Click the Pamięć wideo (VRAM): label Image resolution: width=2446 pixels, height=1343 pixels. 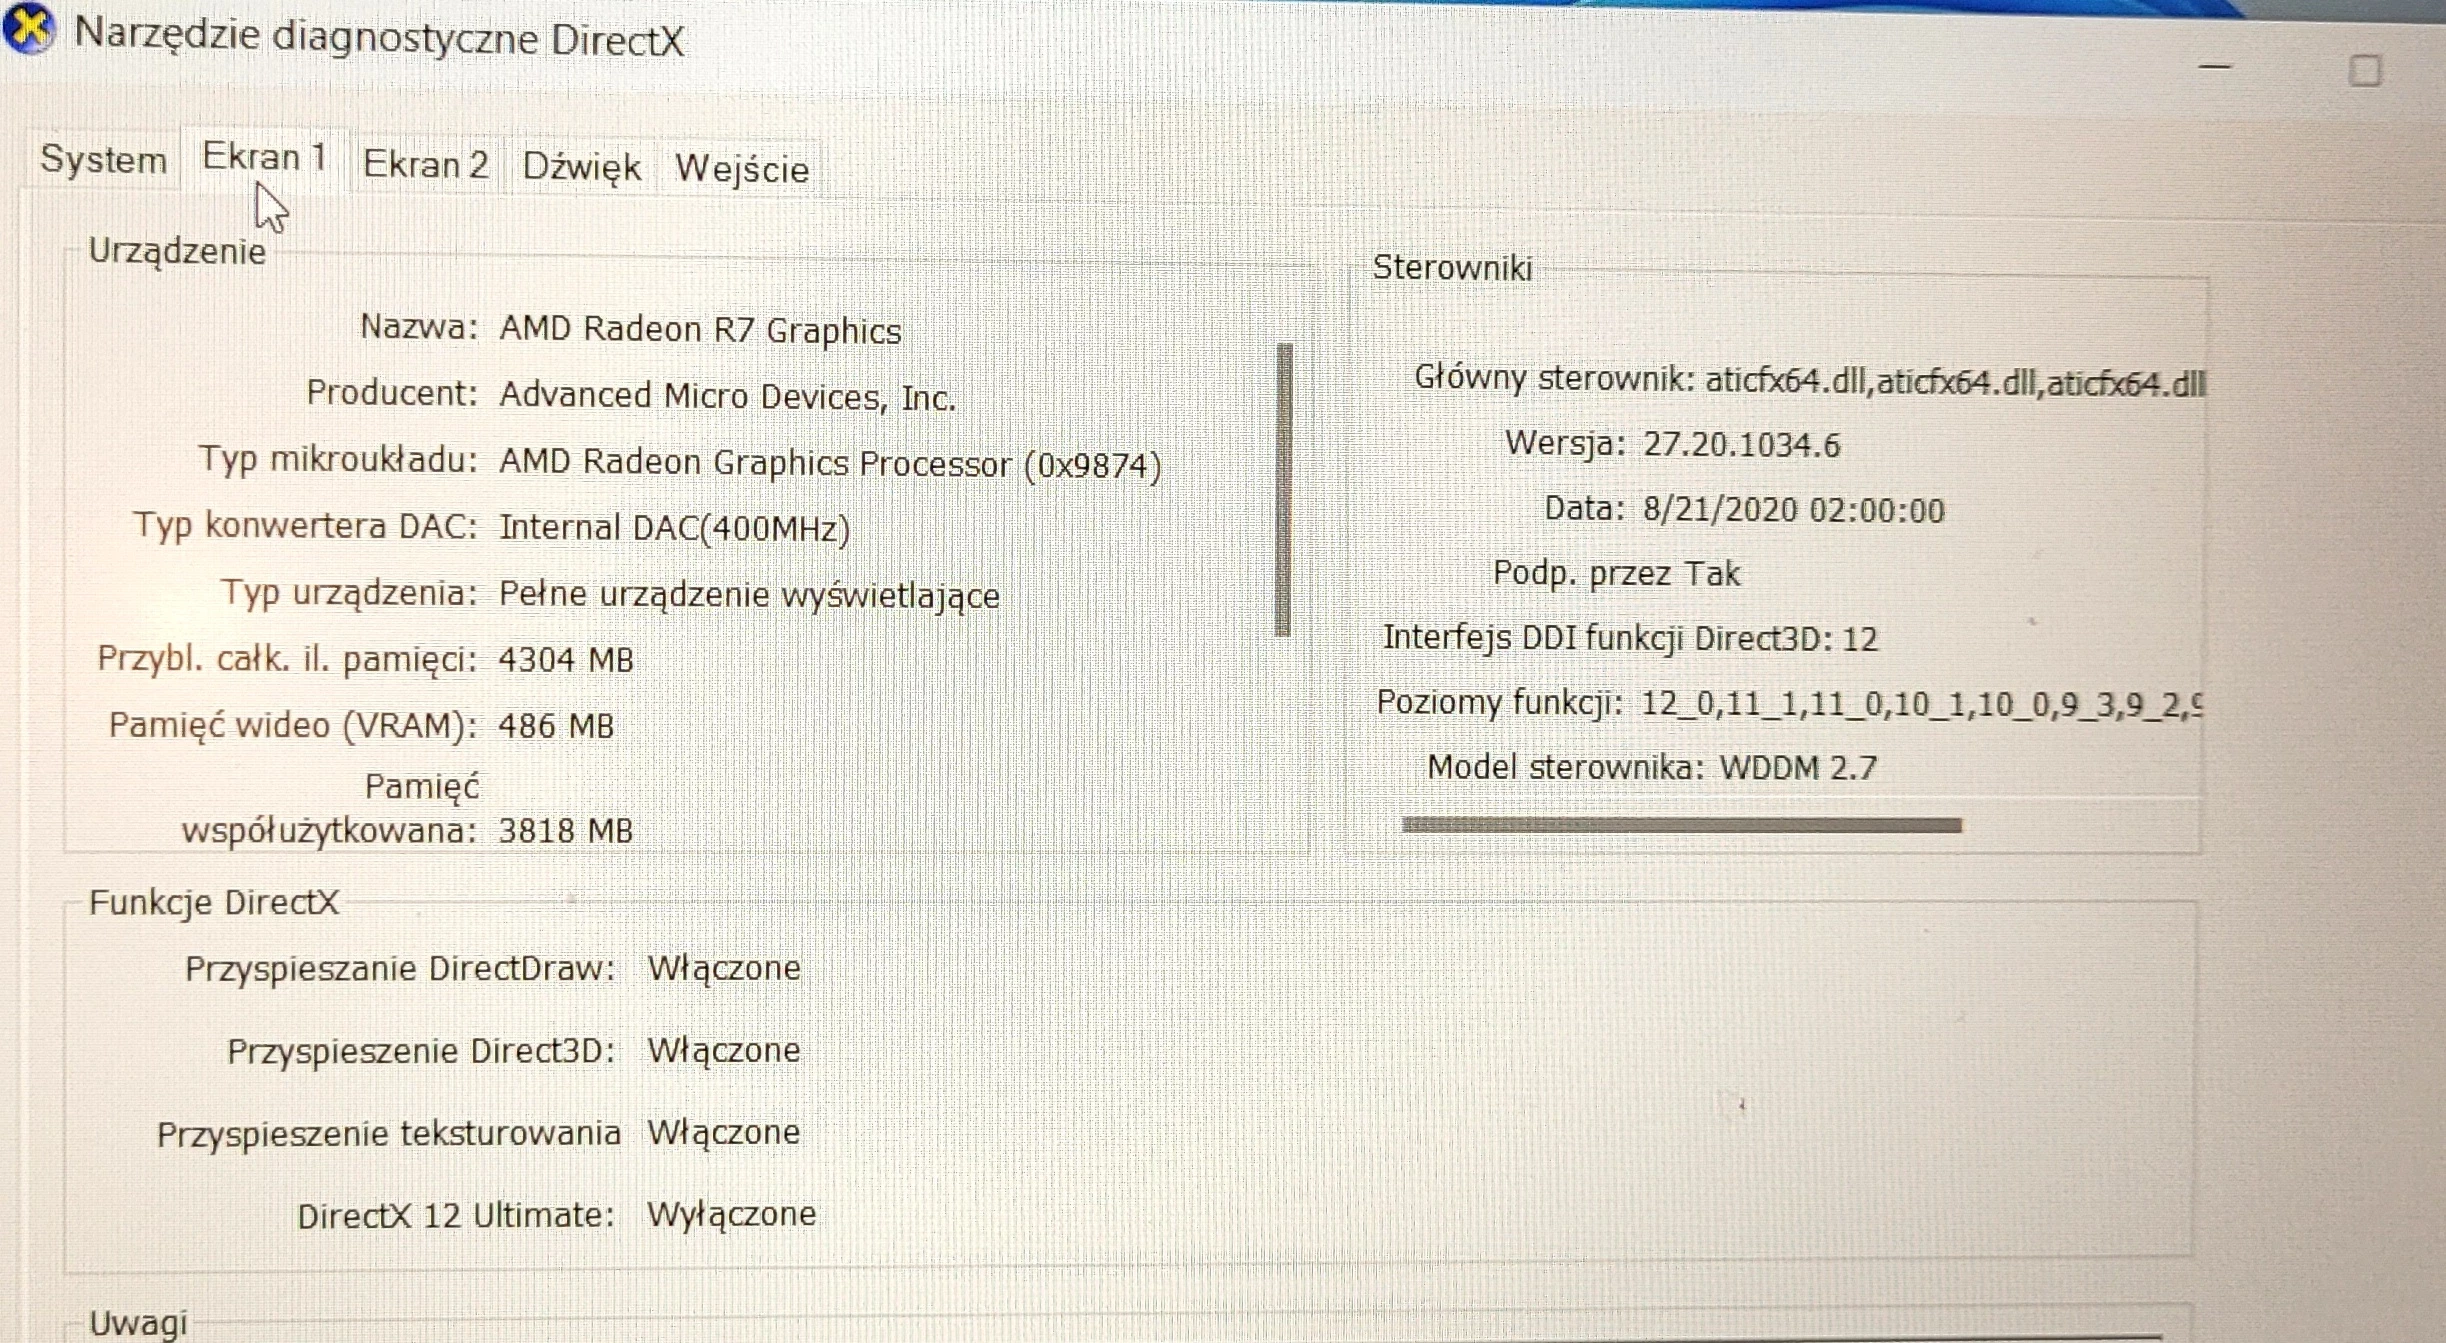(x=293, y=726)
